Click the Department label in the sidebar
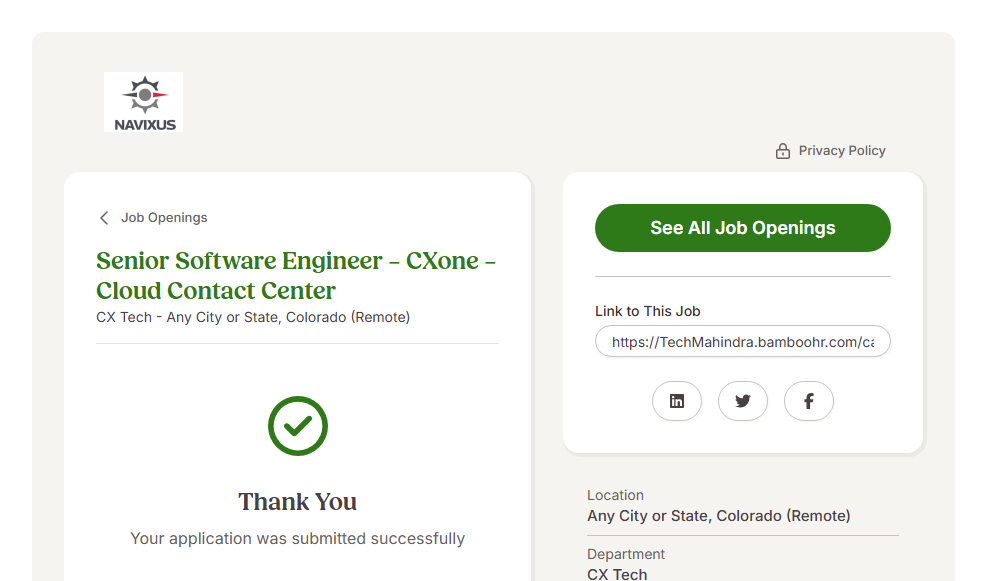Viewport: 987px width, 581px height. 626,554
